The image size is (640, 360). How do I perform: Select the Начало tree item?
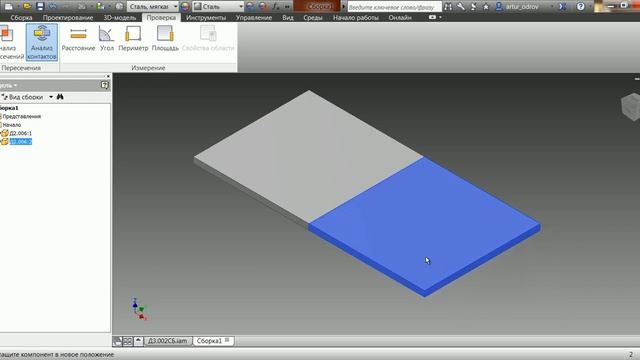coord(12,125)
